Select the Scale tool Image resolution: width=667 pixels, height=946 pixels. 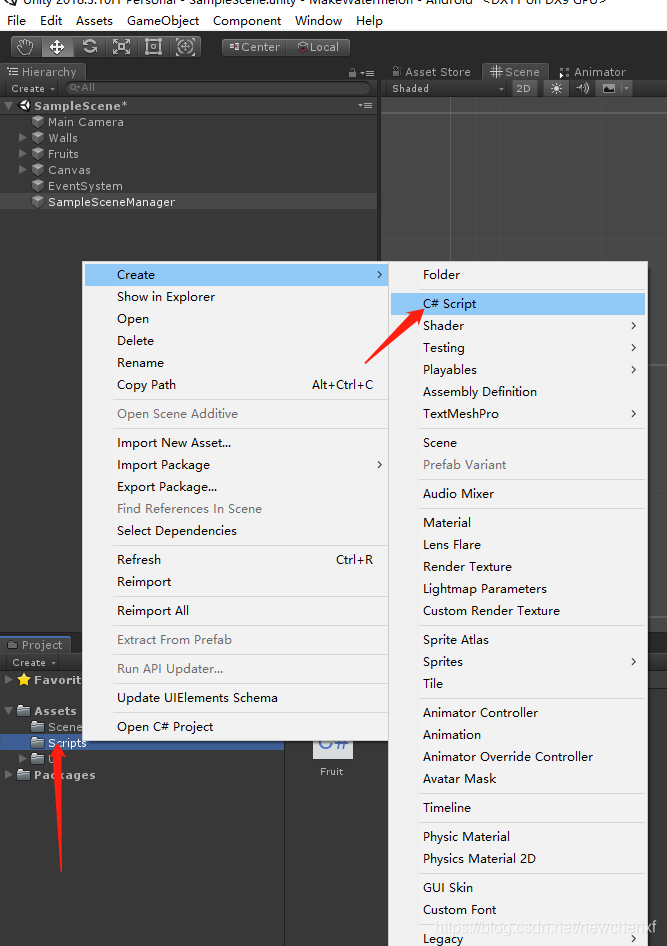point(122,47)
